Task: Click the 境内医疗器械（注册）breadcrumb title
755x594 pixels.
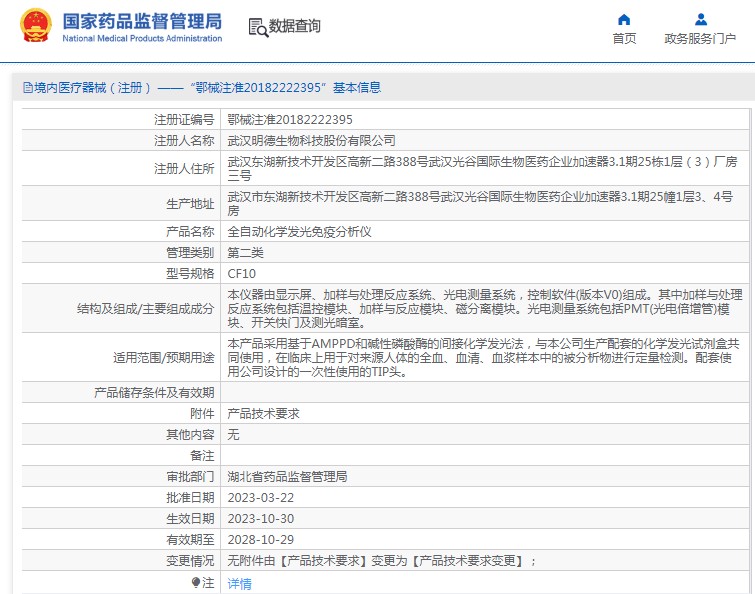Action: point(92,88)
